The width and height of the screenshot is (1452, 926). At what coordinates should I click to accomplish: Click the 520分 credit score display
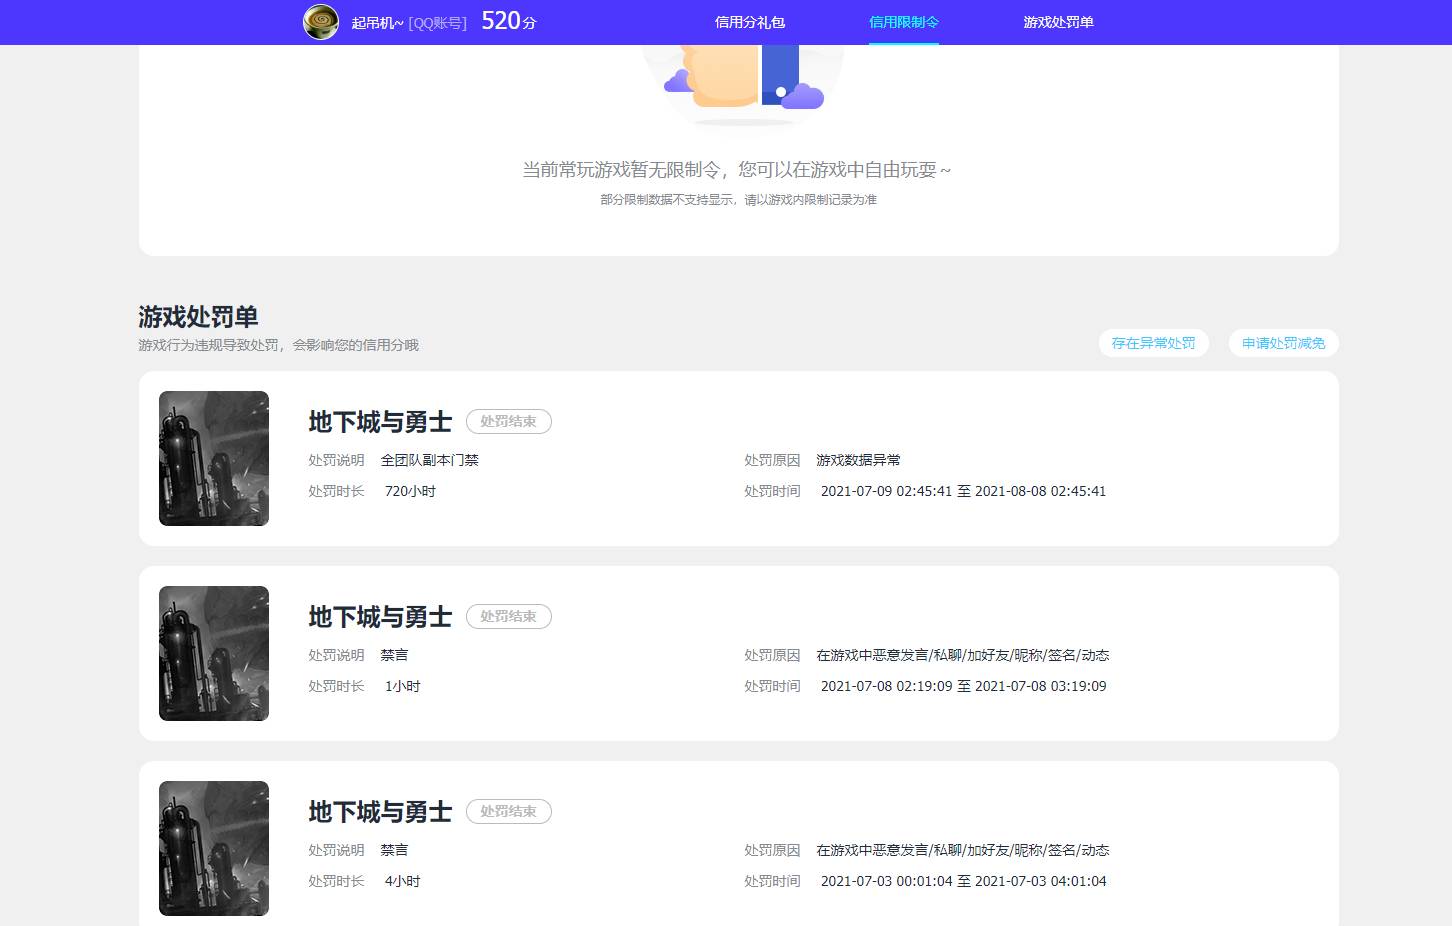pyautogui.click(x=507, y=20)
